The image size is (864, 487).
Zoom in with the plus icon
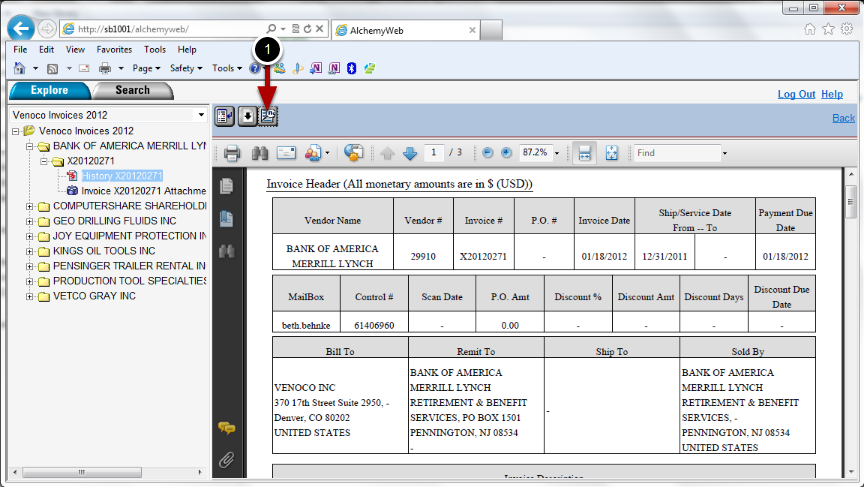(506, 153)
